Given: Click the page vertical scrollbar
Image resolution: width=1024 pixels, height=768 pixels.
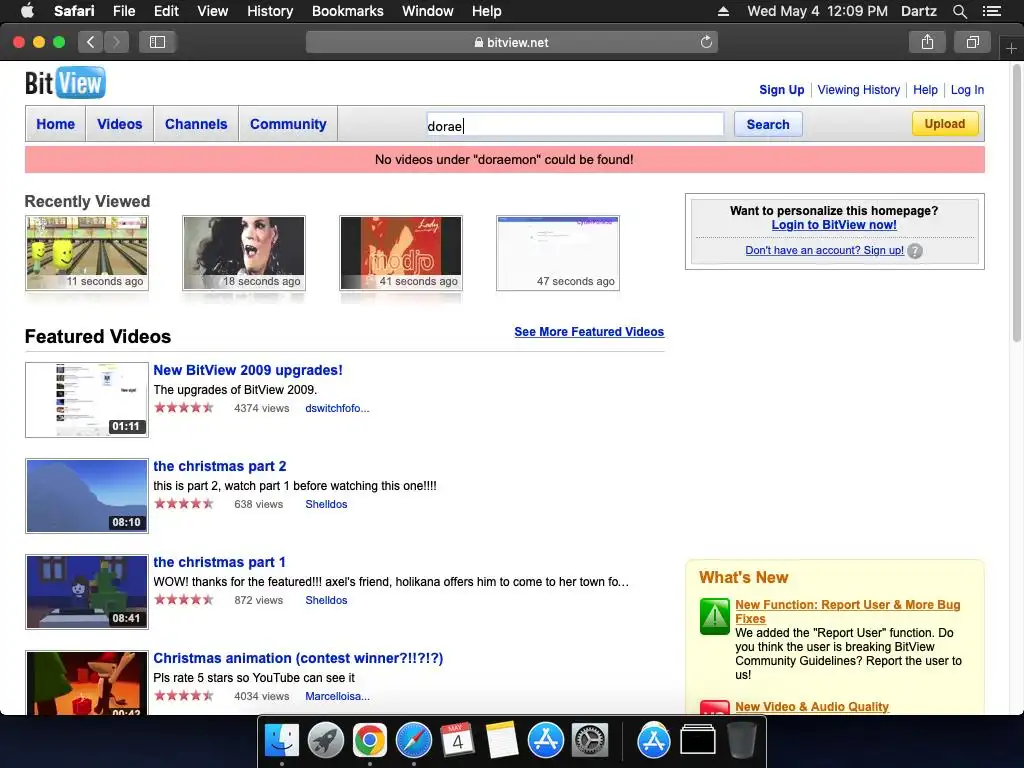Looking at the screenshot, I should coord(1017,202).
